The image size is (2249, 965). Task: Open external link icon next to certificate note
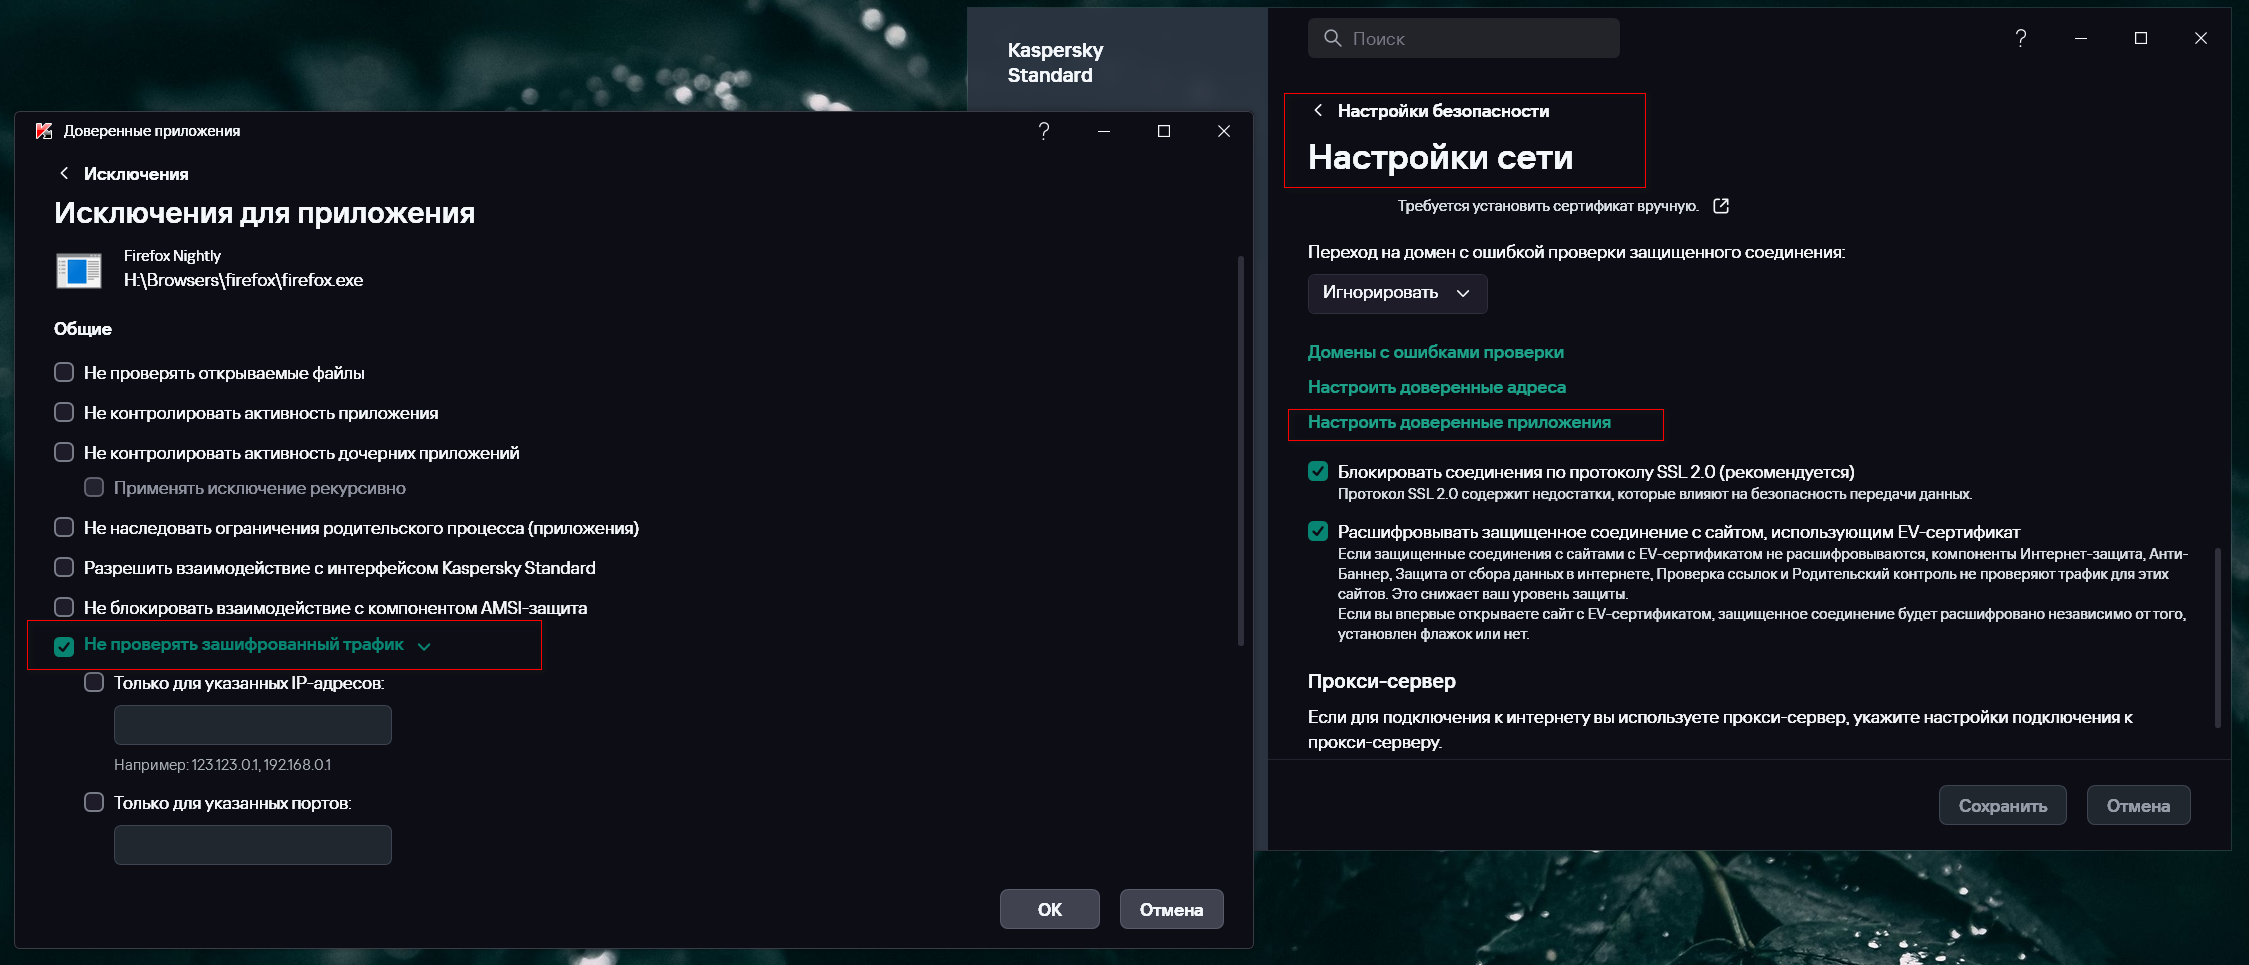coord(1721,206)
